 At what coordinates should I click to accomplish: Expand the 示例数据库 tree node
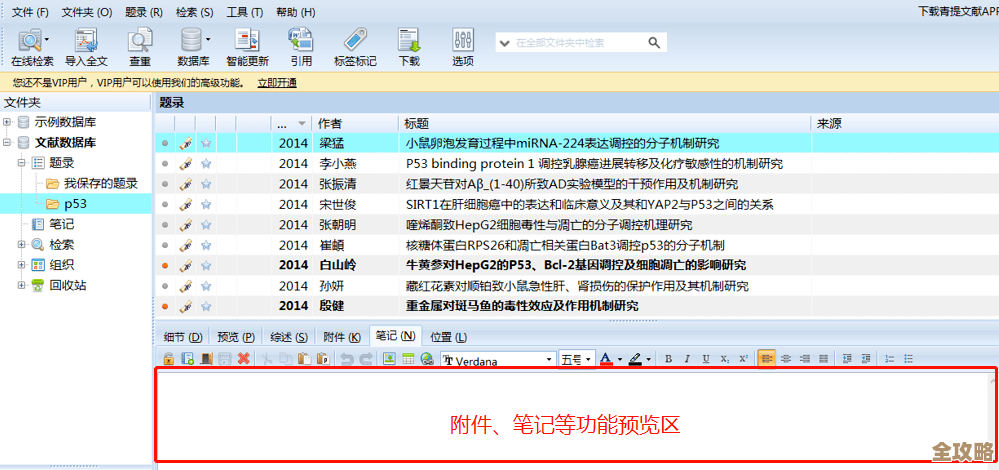6,122
